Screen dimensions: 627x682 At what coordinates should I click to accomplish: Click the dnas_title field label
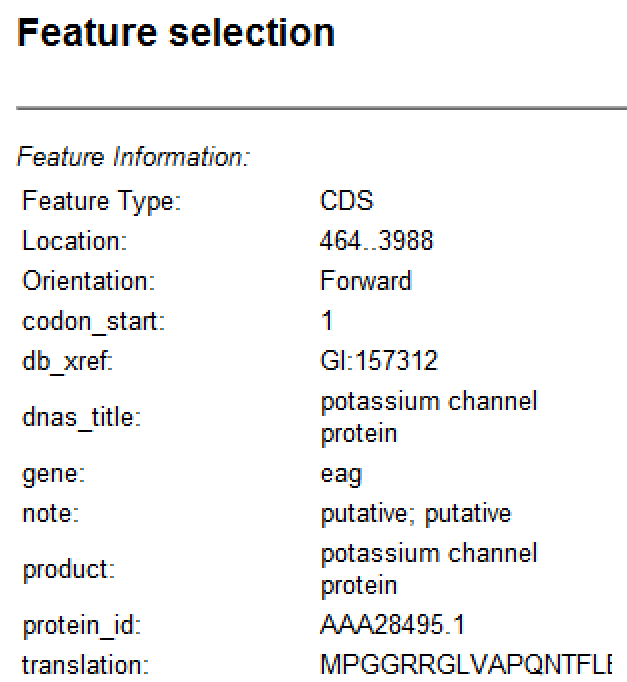[x=81, y=418]
